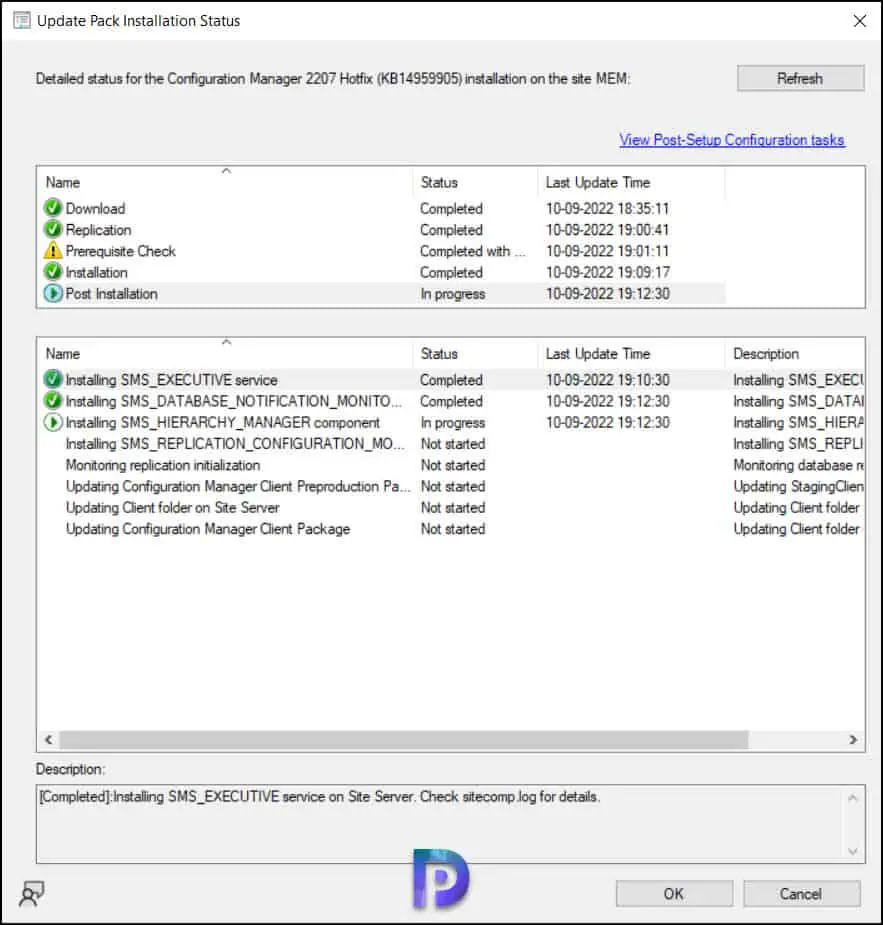The width and height of the screenshot is (883, 925).
Task: Select Updating Configuration Manager Client Preproduction row
Action: 451,486
